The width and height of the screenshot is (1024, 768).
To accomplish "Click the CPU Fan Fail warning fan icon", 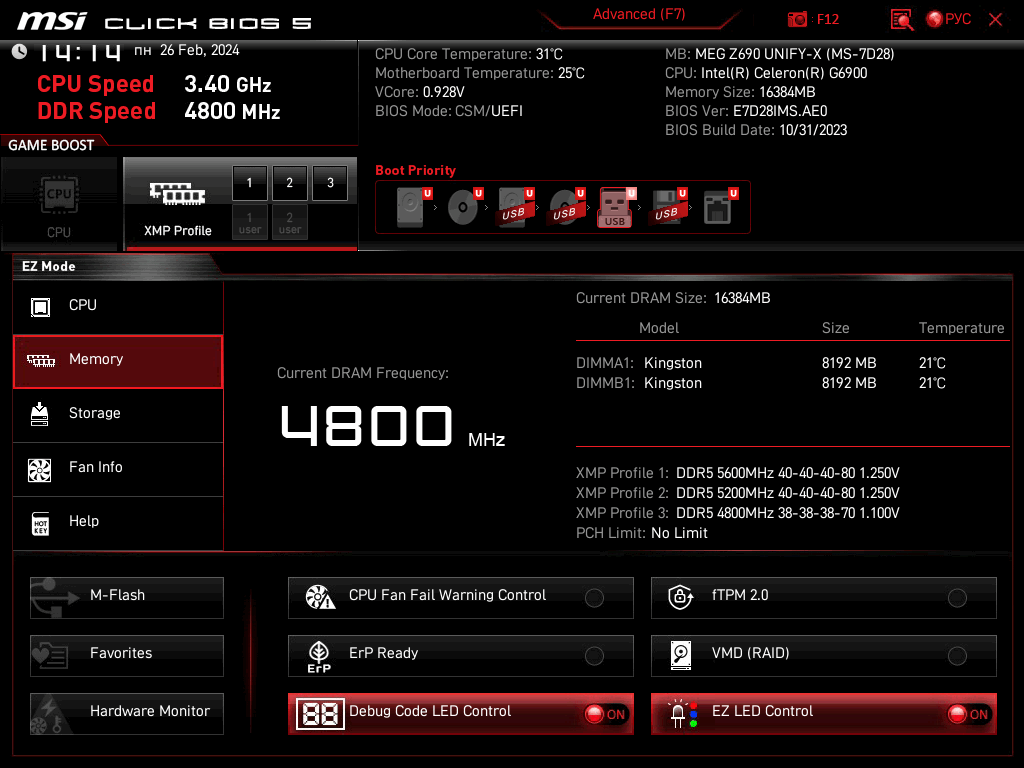I will click(320, 597).
